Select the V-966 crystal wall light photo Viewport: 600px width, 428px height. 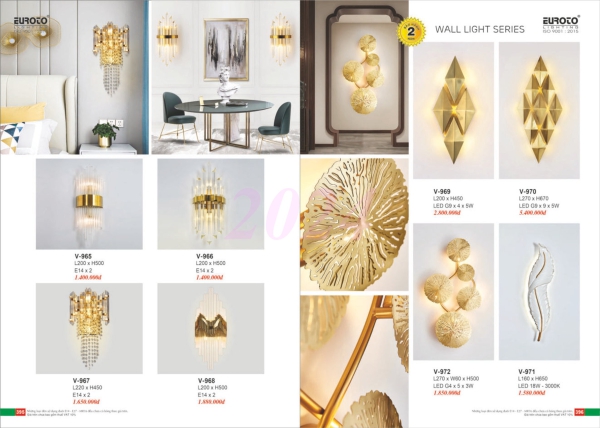(211, 204)
